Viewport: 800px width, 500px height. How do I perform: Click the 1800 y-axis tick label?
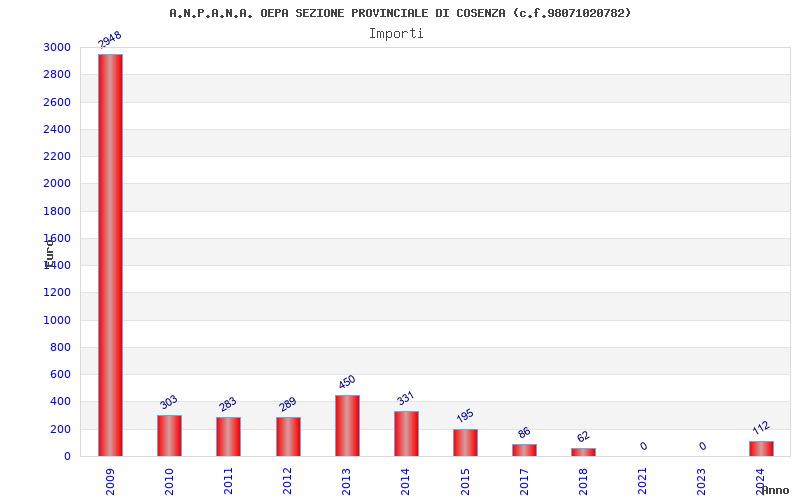[57, 211]
